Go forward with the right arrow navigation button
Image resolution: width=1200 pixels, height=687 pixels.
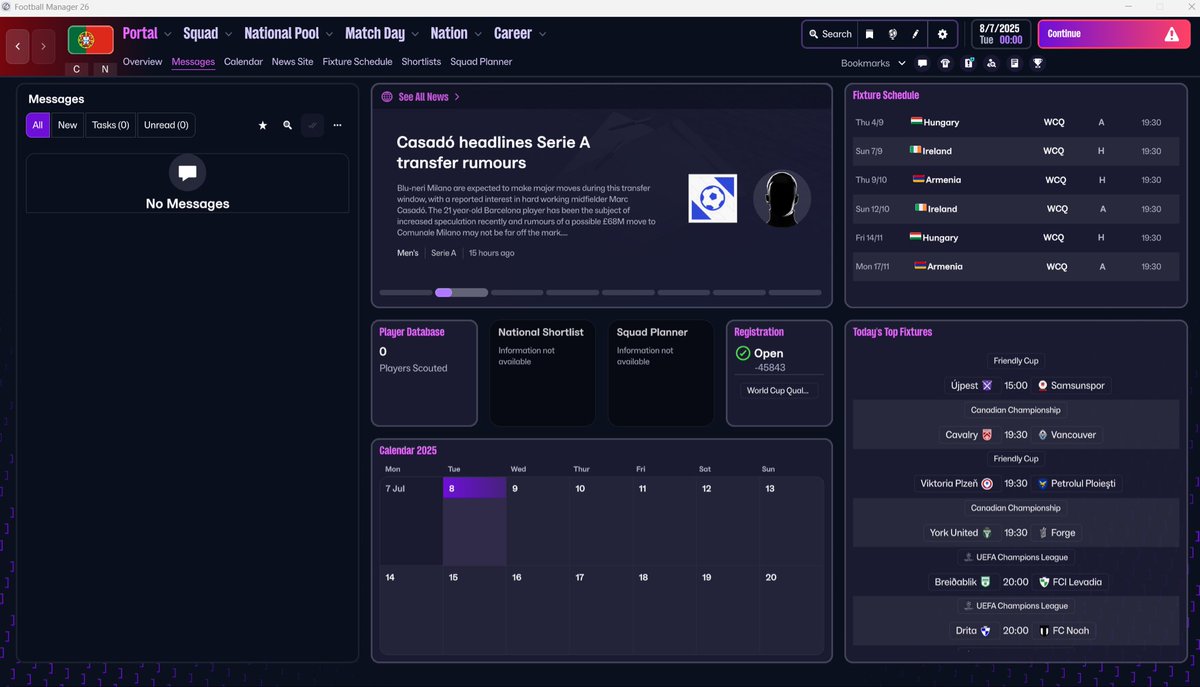(43, 46)
